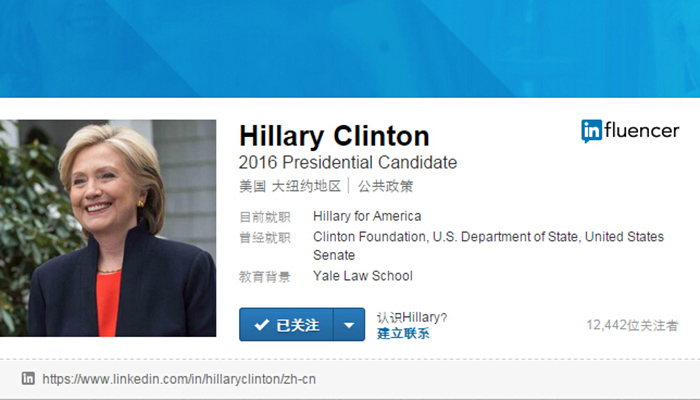Toggle the 已关注 following button
700x400 pixels.
(x=286, y=325)
